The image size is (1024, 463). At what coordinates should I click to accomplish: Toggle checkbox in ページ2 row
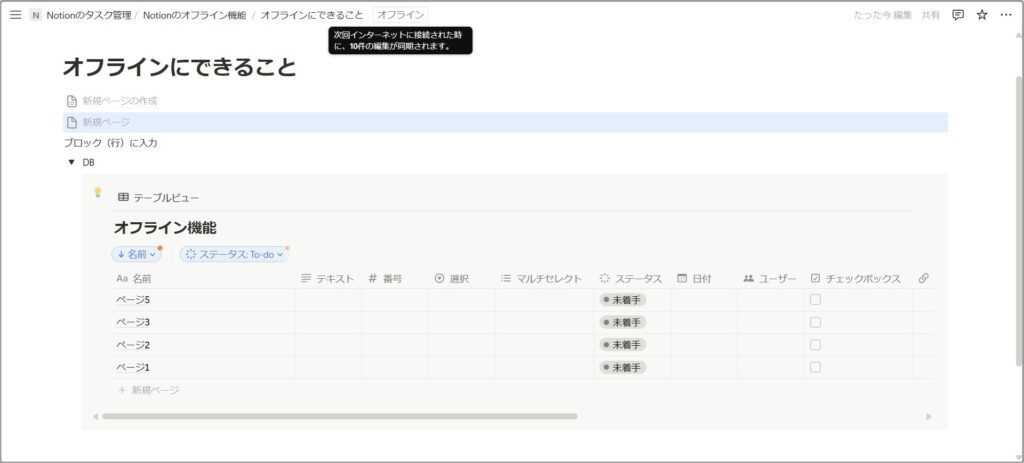pos(816,344)
